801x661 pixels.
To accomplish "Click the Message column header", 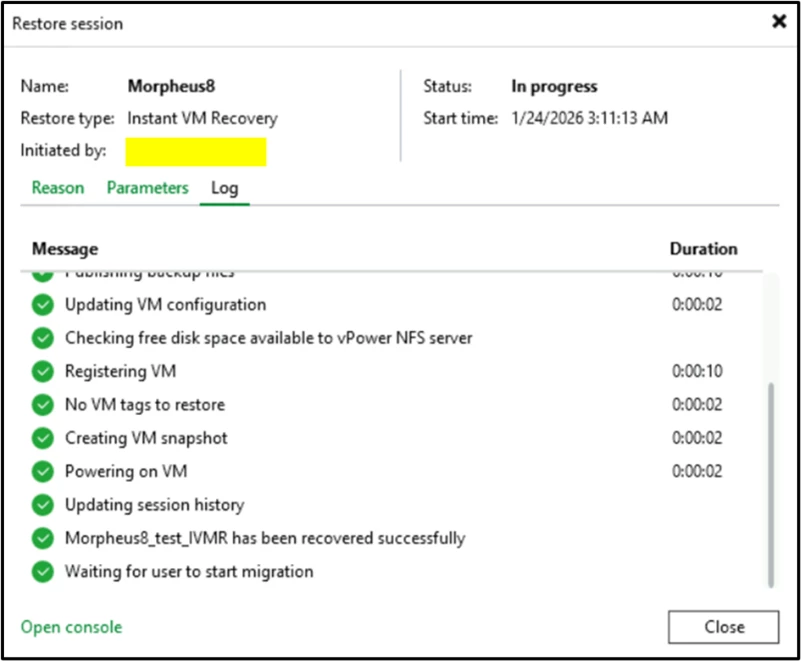I will coord(65,249).
